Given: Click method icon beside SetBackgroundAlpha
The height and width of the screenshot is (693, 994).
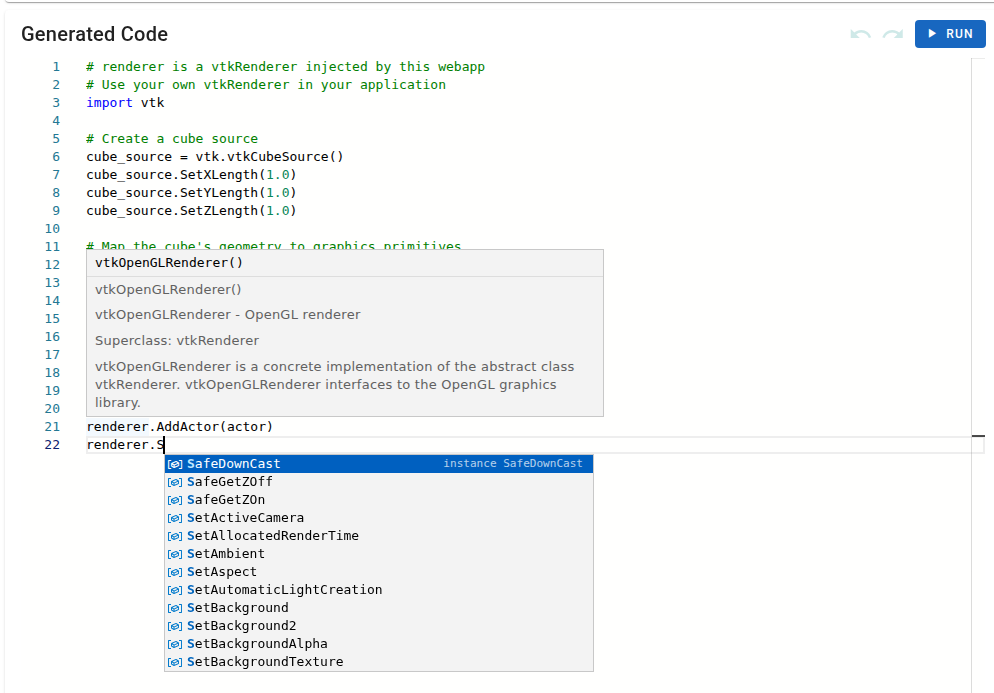Looking at the screenshot, I should (x=175, y=644).
